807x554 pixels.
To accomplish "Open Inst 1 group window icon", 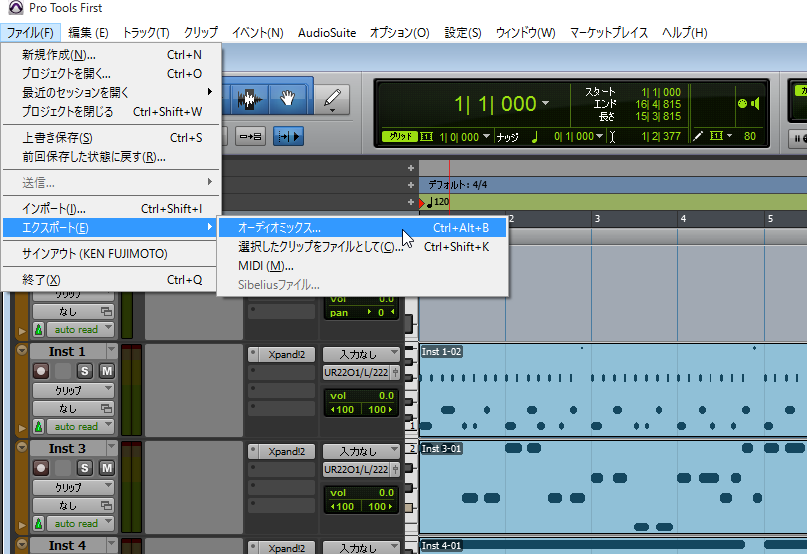I will click(x=107, y=408).
